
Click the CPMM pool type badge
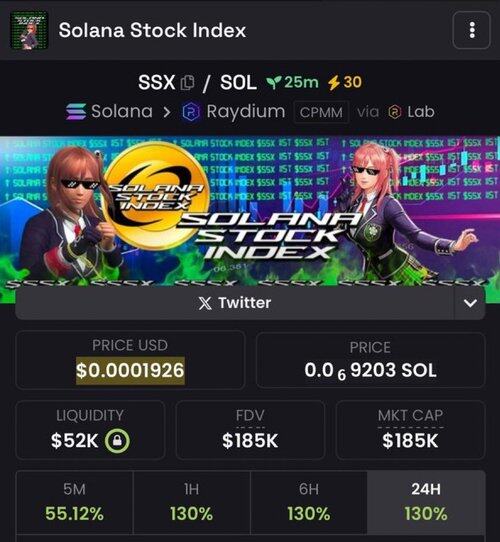(x=321, y=112)
